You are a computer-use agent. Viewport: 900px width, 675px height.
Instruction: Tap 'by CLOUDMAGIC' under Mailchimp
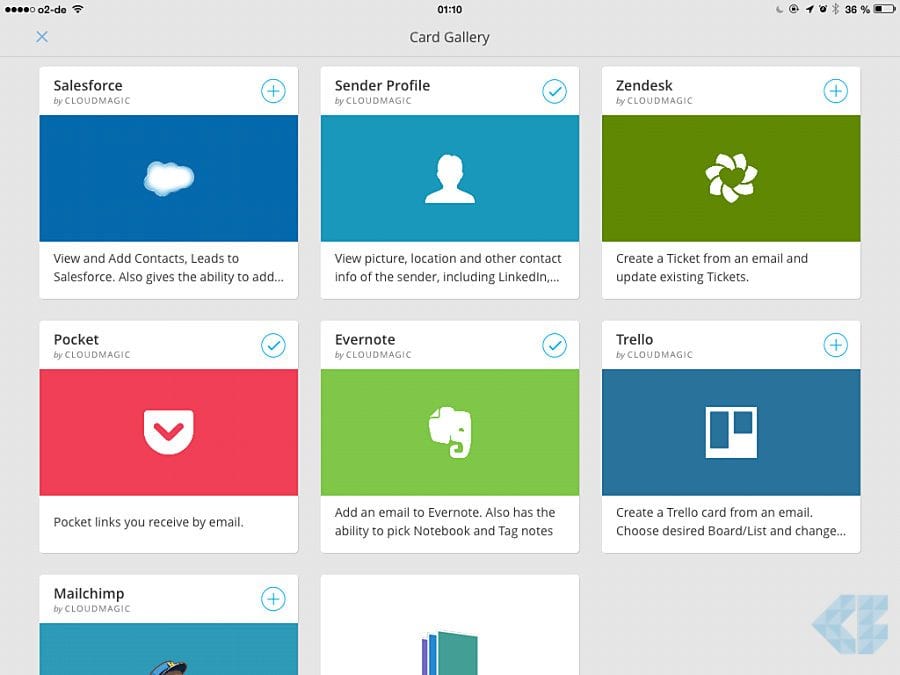pyautogui.click(x=92, y=609)
